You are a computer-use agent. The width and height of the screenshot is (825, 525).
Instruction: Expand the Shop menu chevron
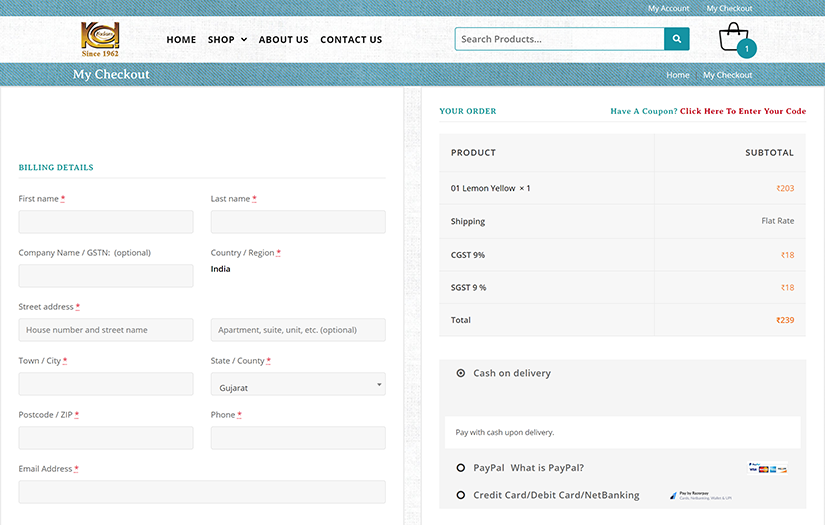coord(244,39)
